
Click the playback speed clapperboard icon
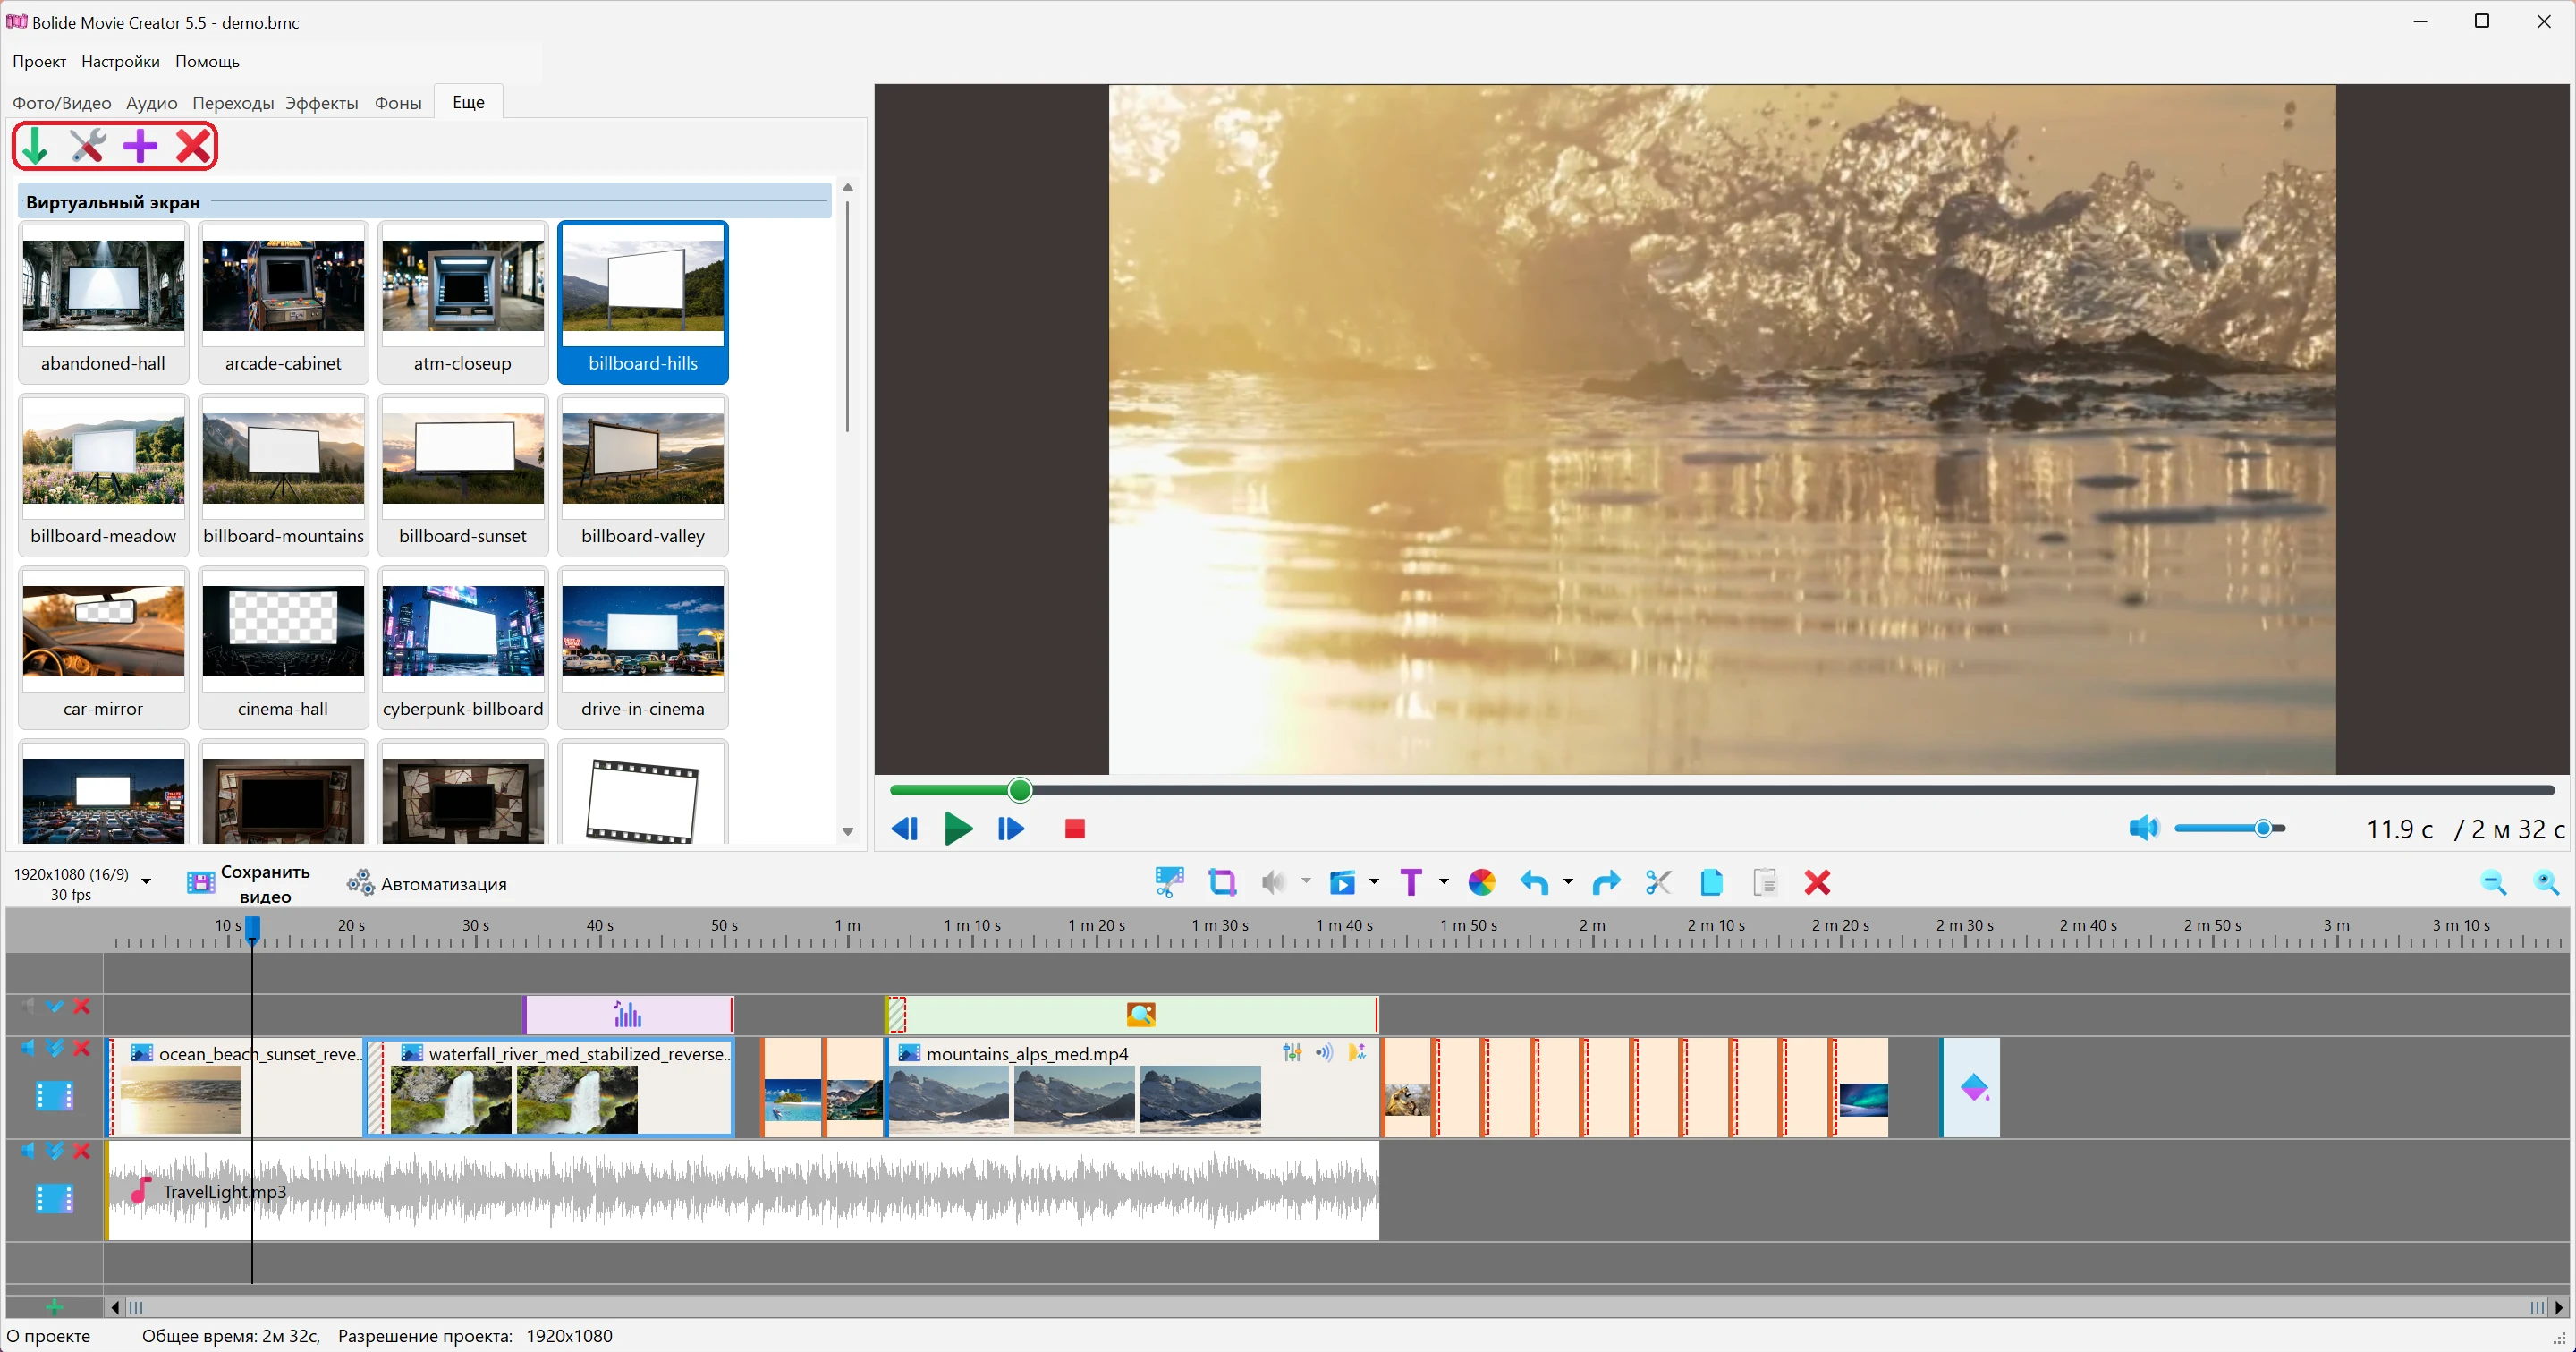coord(1342,882)
